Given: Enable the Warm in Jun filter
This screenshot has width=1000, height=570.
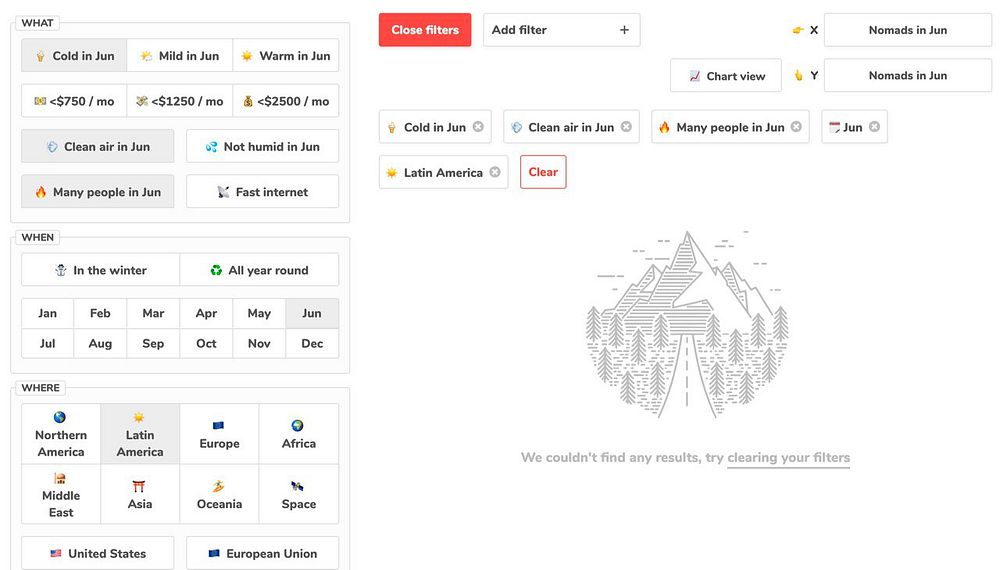Looking at the screenshot, I should pos(285,56).
